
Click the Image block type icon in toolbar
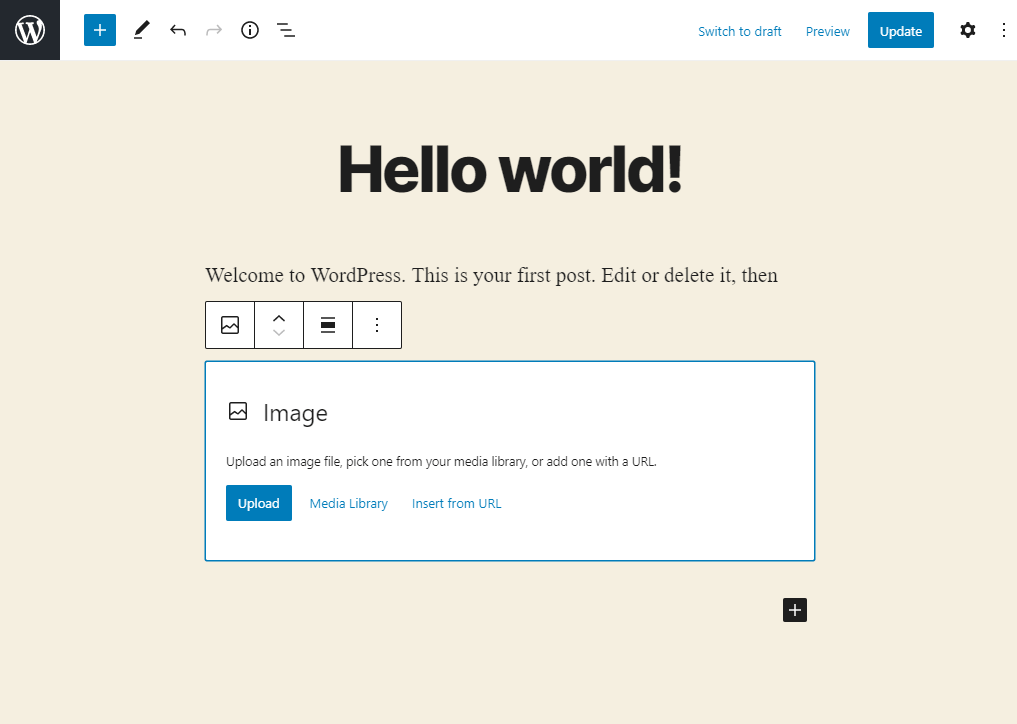(230, 325)
